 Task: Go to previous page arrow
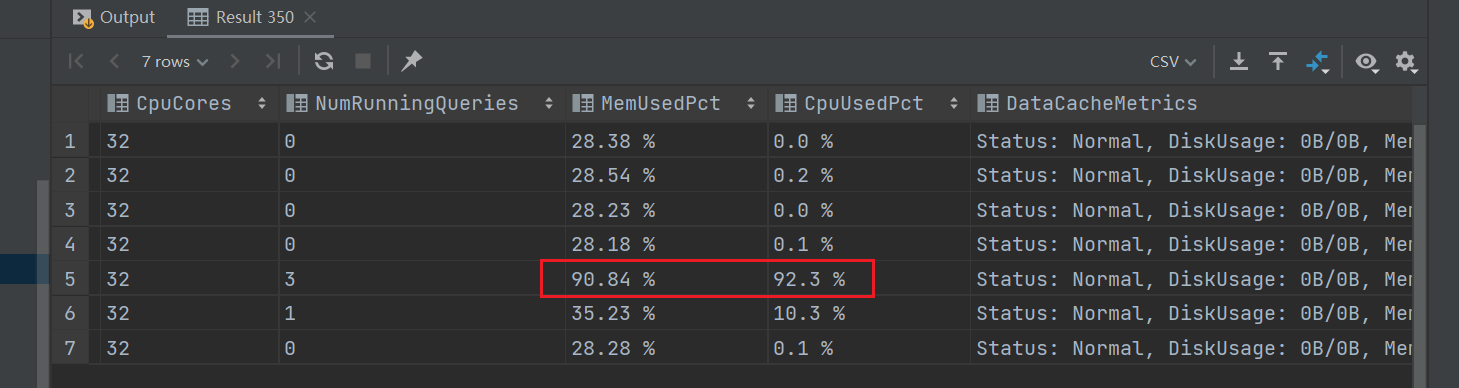tap(114, 62)
